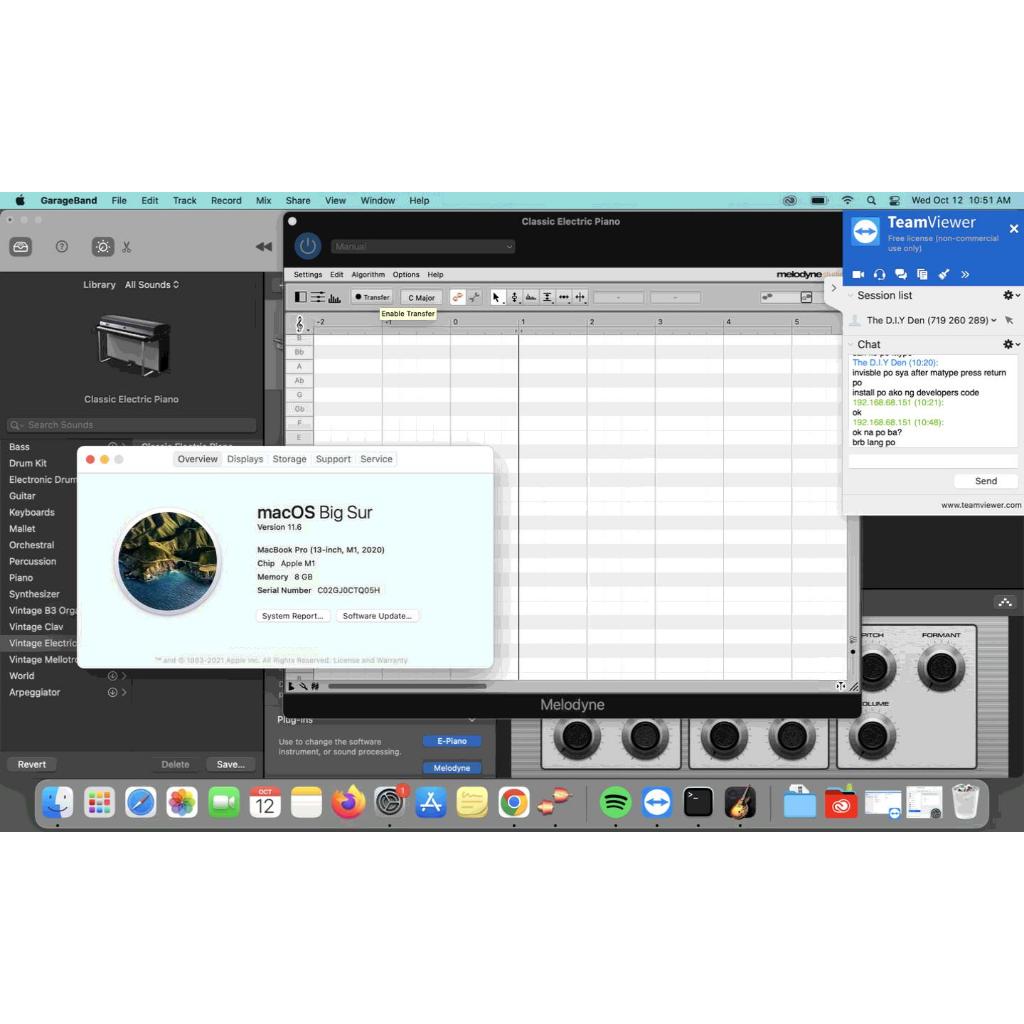The height and width of the screenshot is (1024, 1024).
Task: Select the Melodyne pitch tool
Action: click(514, 297)
